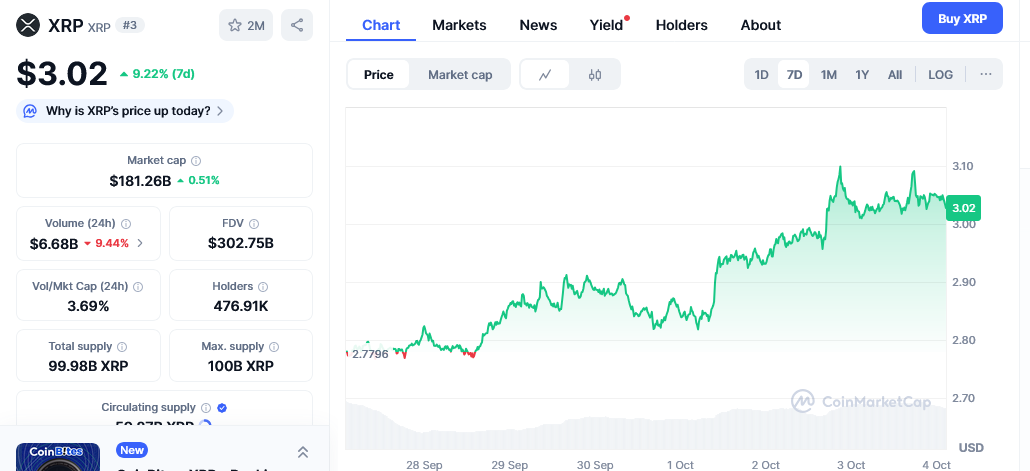
Task: Click the Market cap info icon
Action: coord(196,161)
